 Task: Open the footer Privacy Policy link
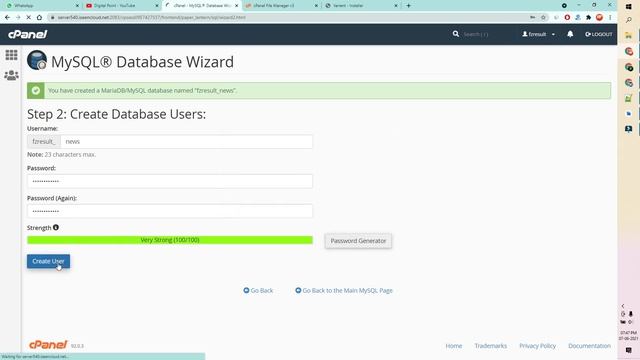pyautogui.click(x=538, y=346)
